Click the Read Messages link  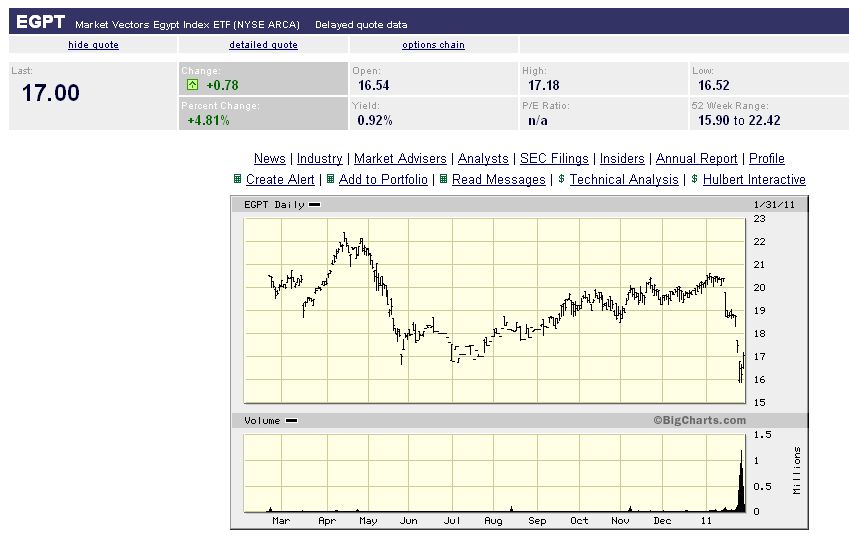click(x=498, y=179)
